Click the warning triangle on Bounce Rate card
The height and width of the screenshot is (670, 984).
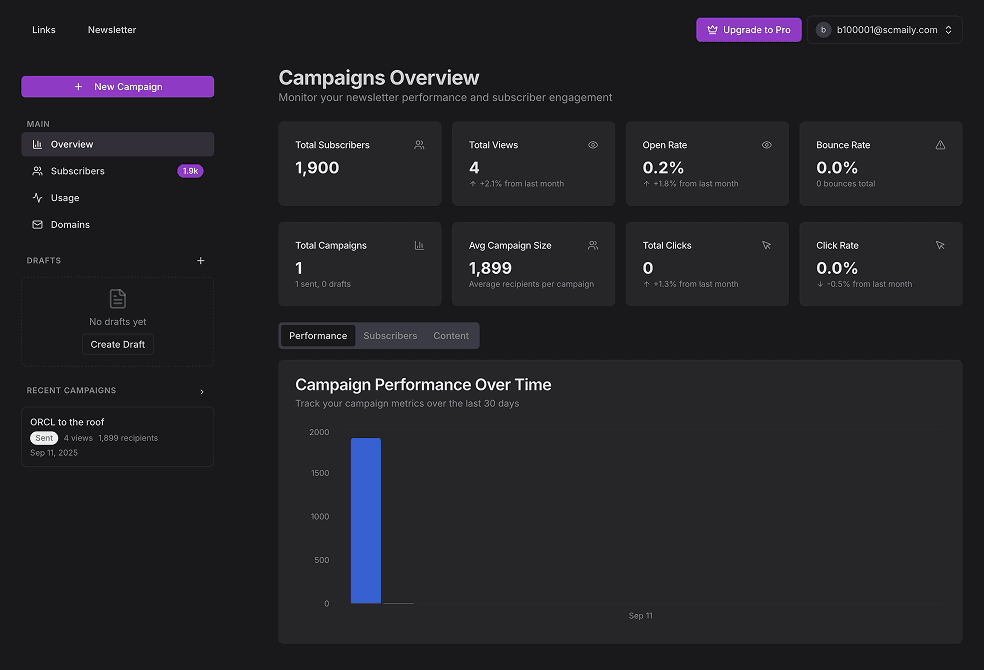(x=940, y=144)
